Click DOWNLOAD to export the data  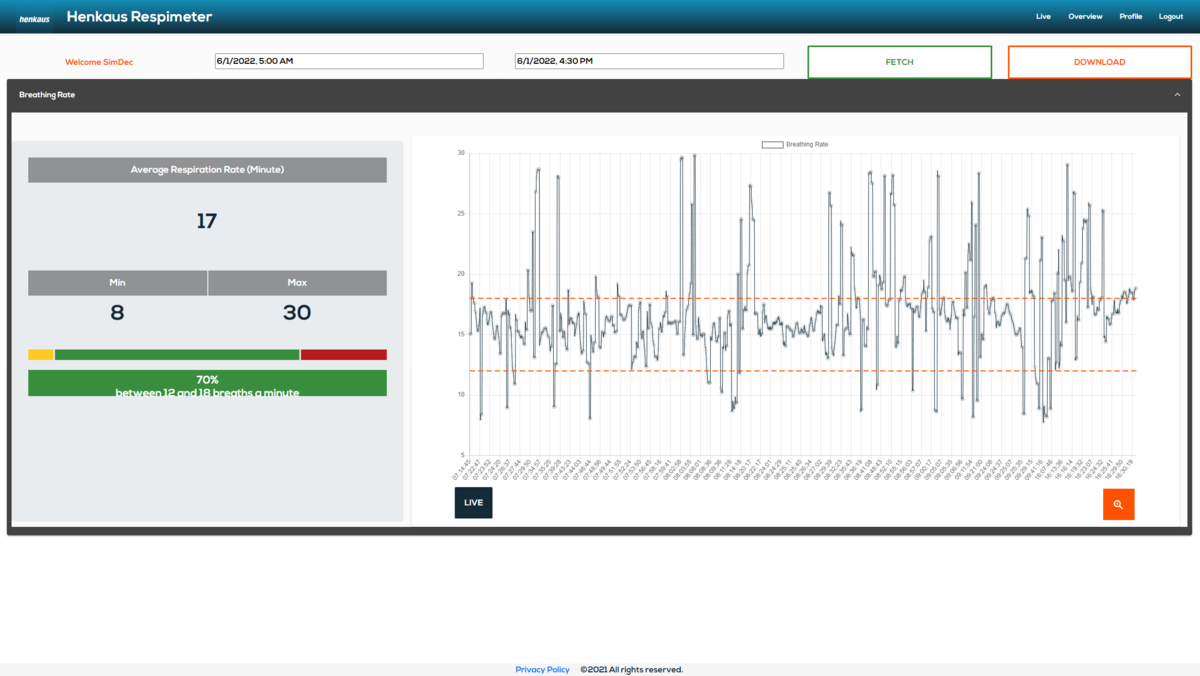point(1099,61)
